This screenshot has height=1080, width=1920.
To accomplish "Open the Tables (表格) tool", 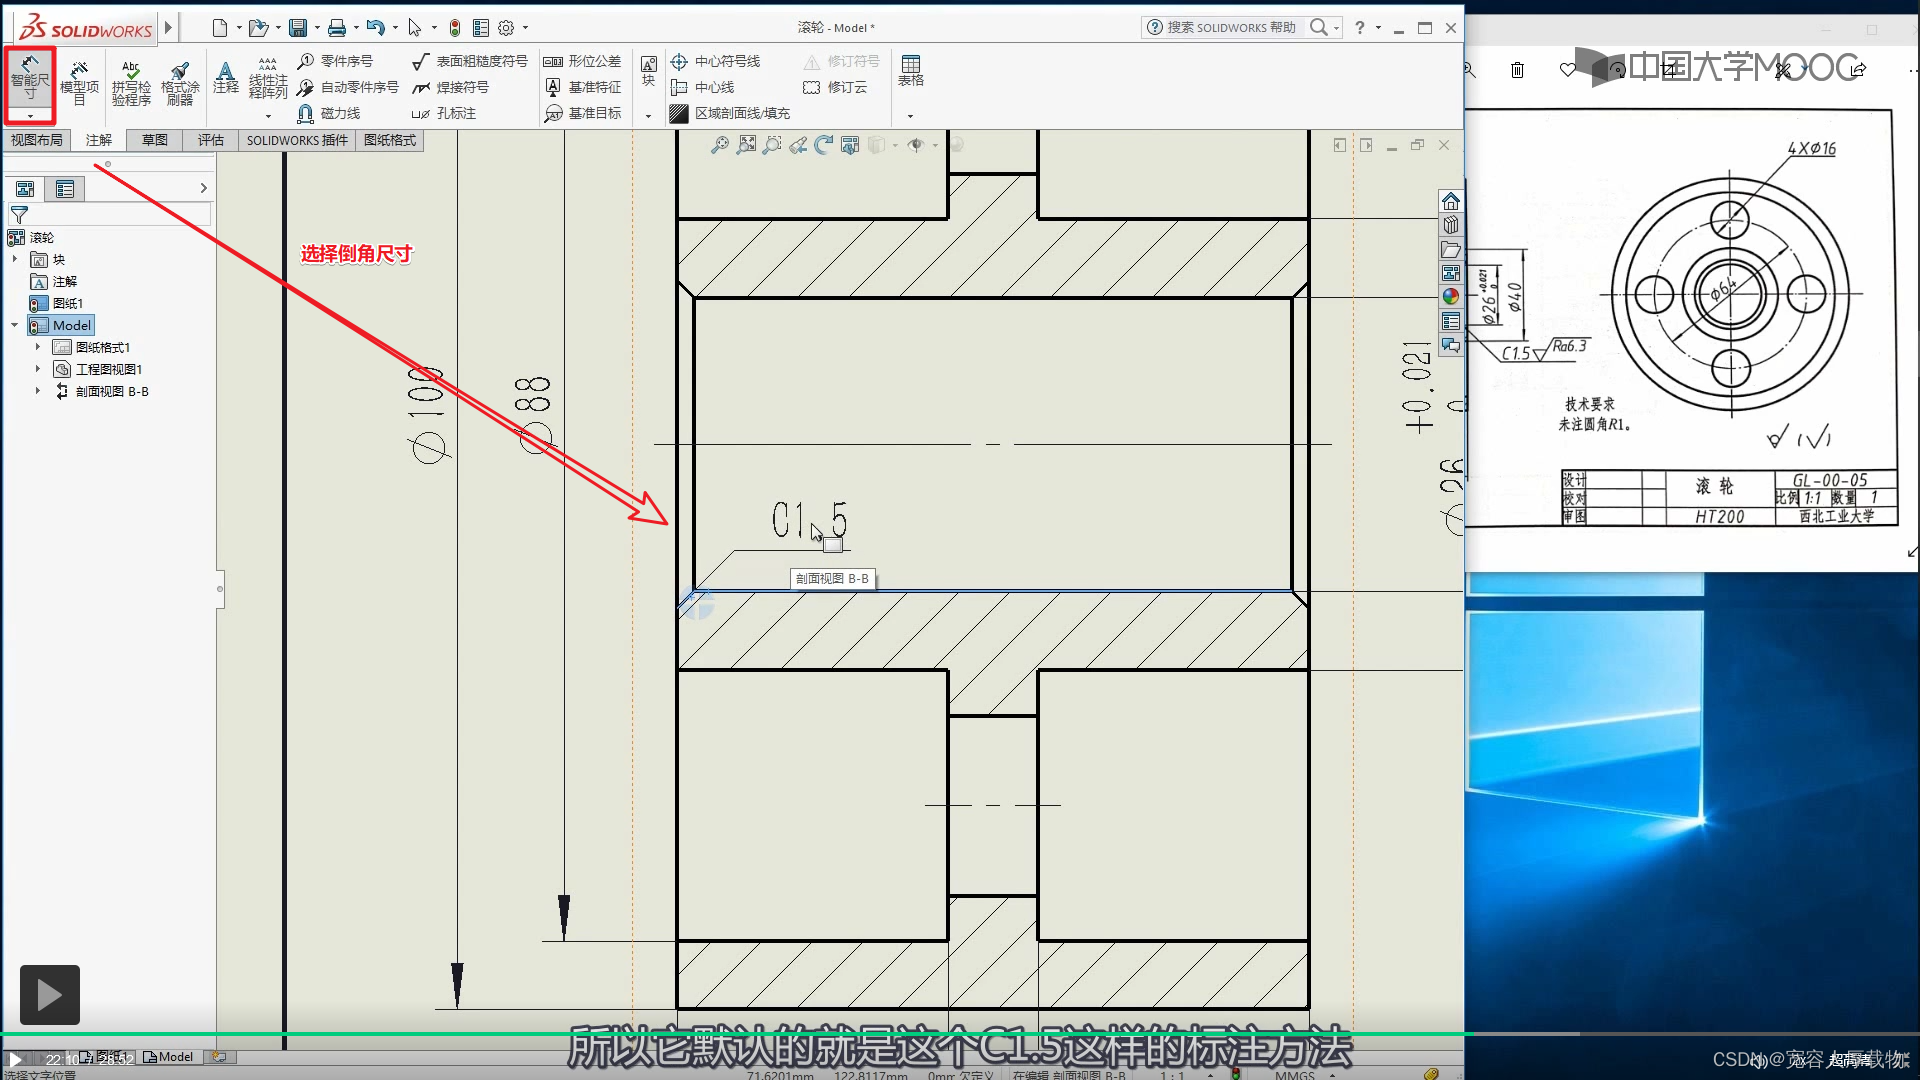I will pyautogui.click(x=910, y=70).
